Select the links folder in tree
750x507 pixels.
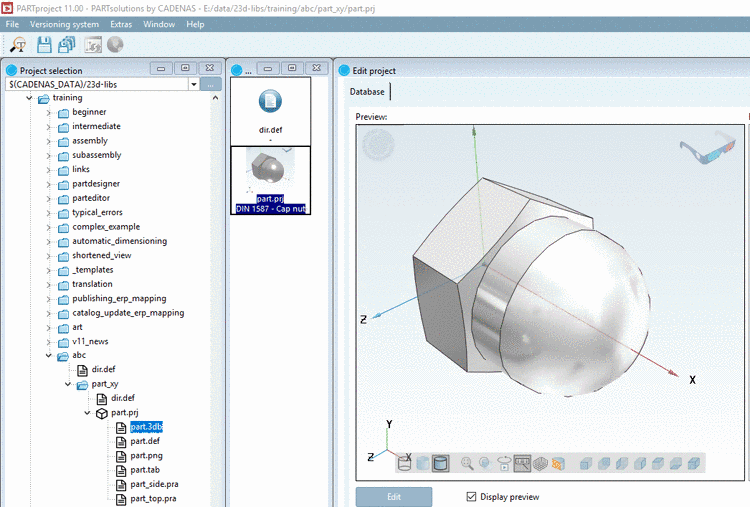coord(81,169)
